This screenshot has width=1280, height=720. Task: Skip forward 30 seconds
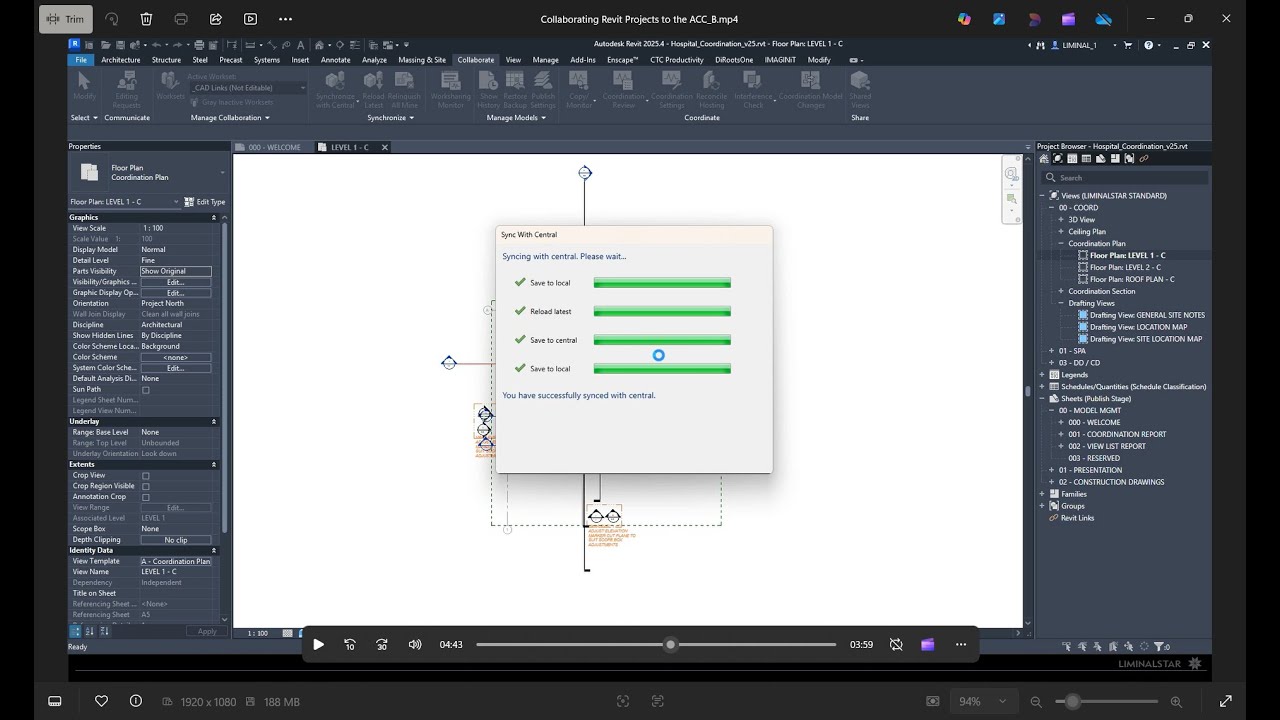coord(382,645)
